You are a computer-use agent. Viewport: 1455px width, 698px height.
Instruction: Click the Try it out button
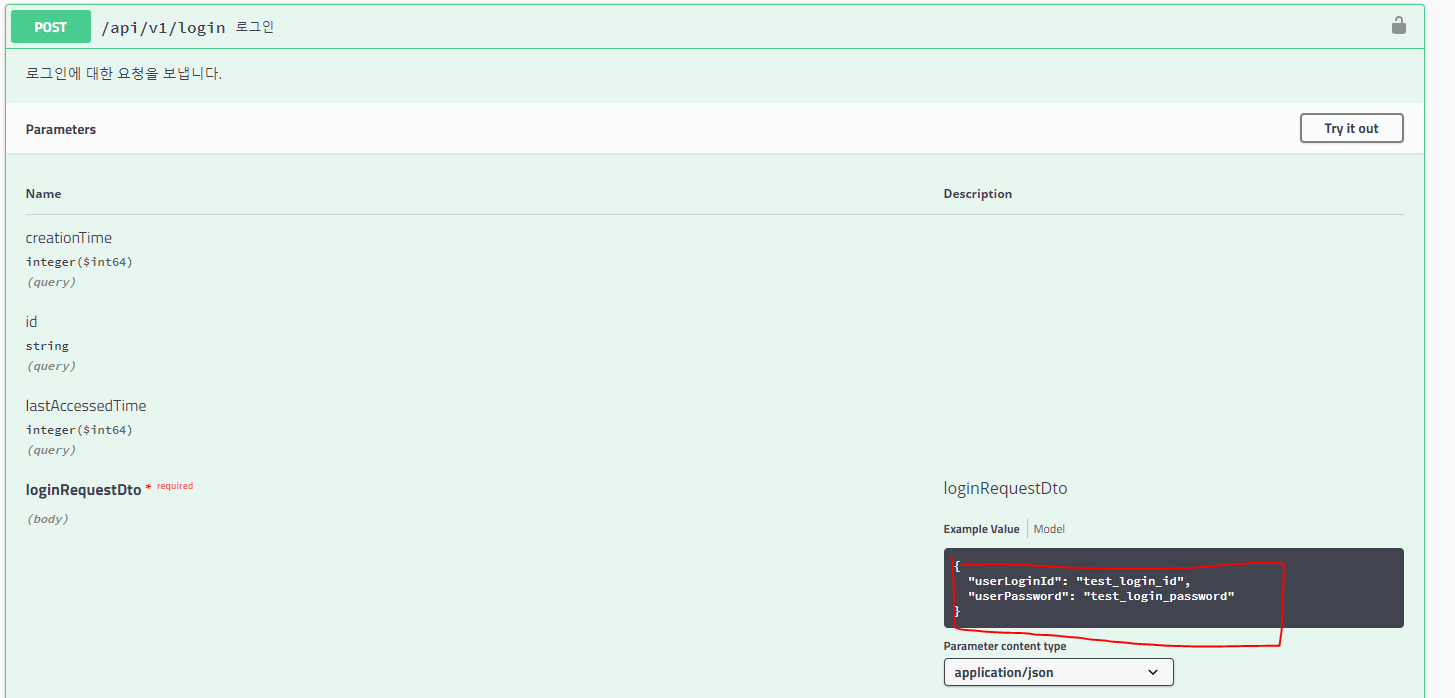pyautogui.click(x=1351, y=128)
